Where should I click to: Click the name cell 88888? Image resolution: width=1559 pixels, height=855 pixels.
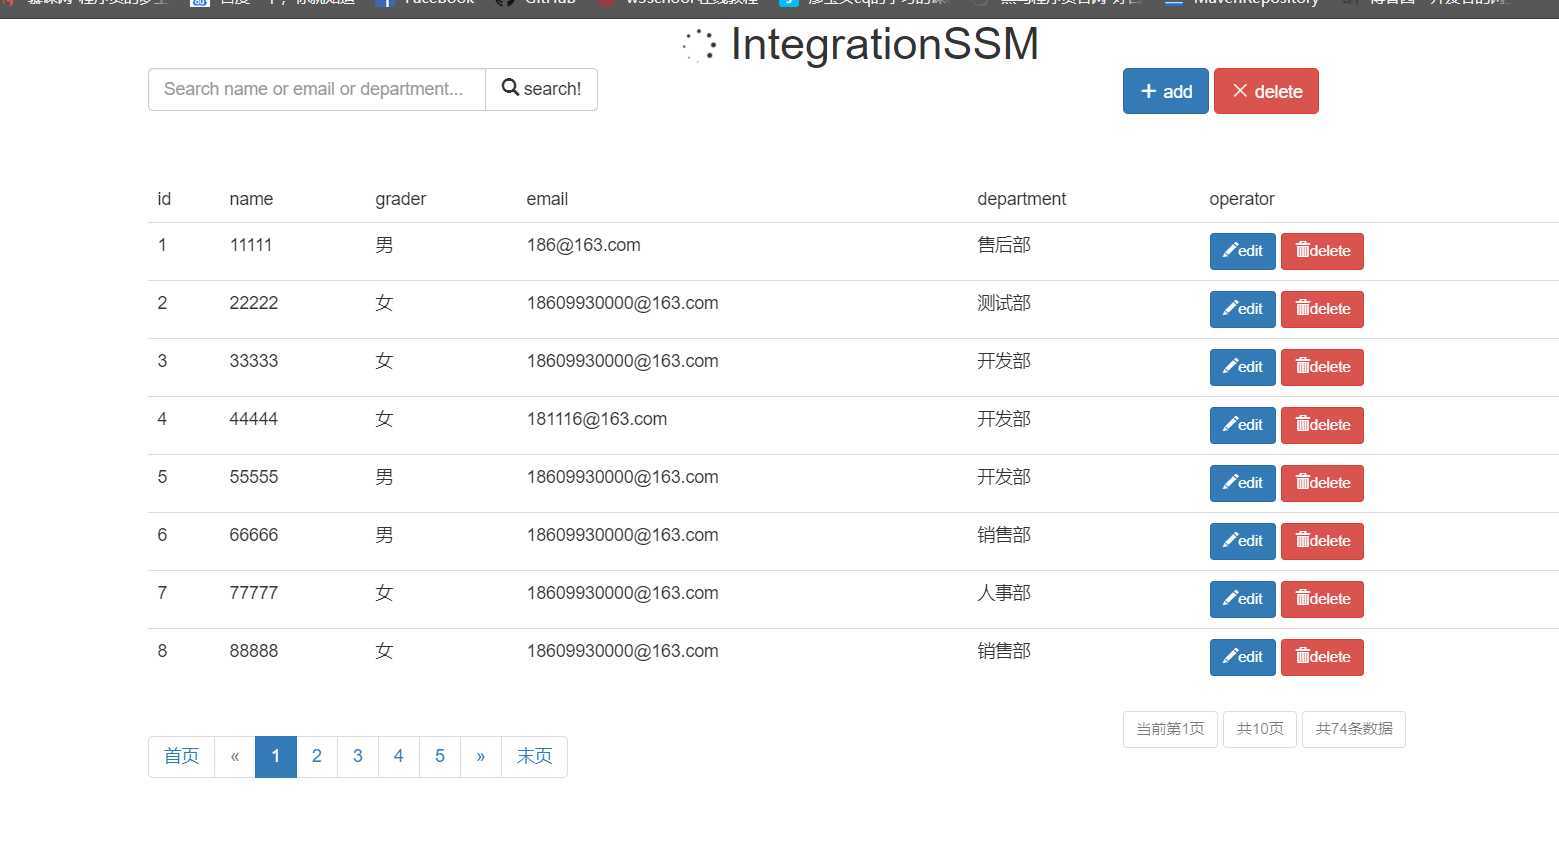coord(254,651)
